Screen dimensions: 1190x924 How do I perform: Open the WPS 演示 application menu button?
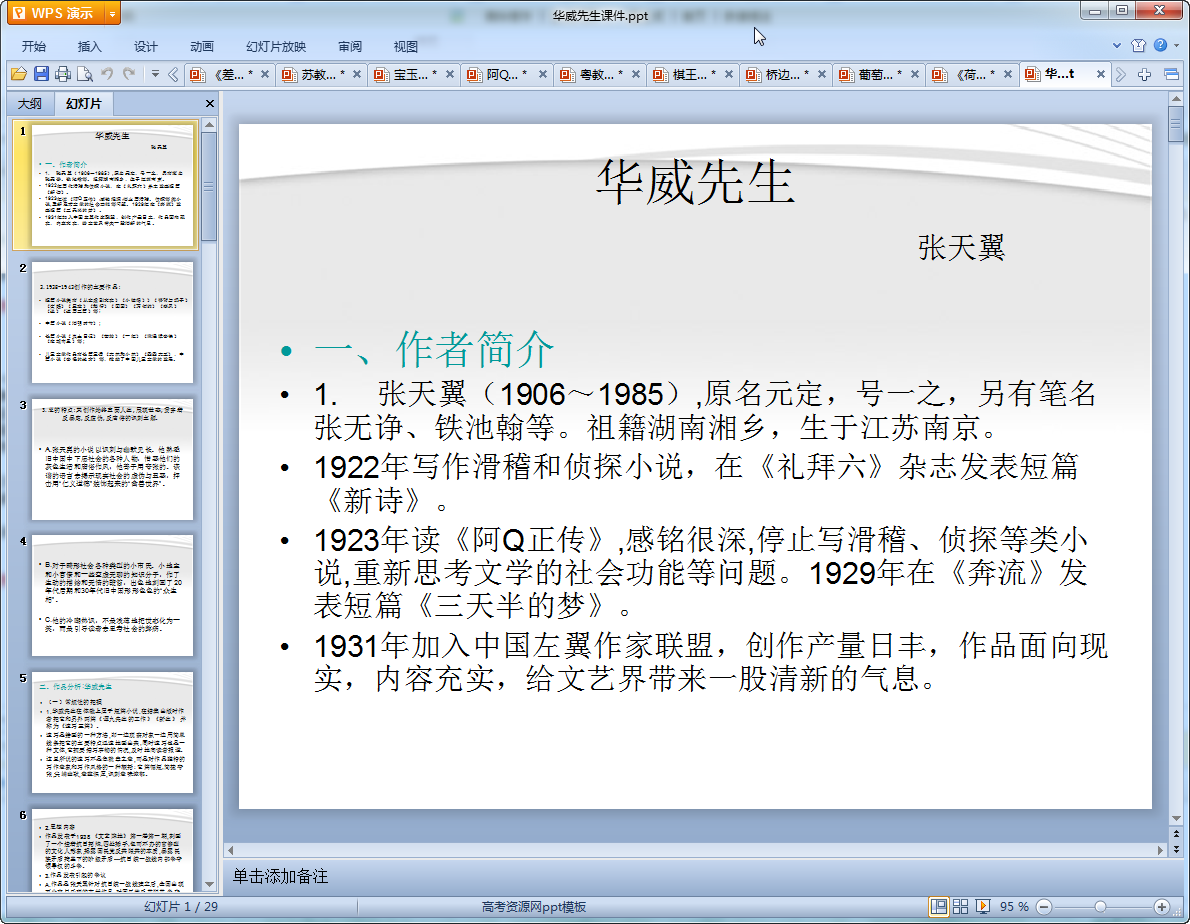pyautogui.click(x=55, y=13)
